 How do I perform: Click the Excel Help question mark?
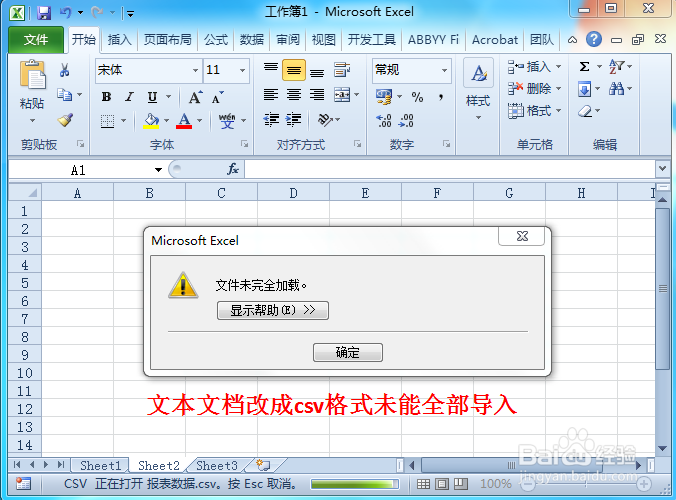tap(594, 40)
